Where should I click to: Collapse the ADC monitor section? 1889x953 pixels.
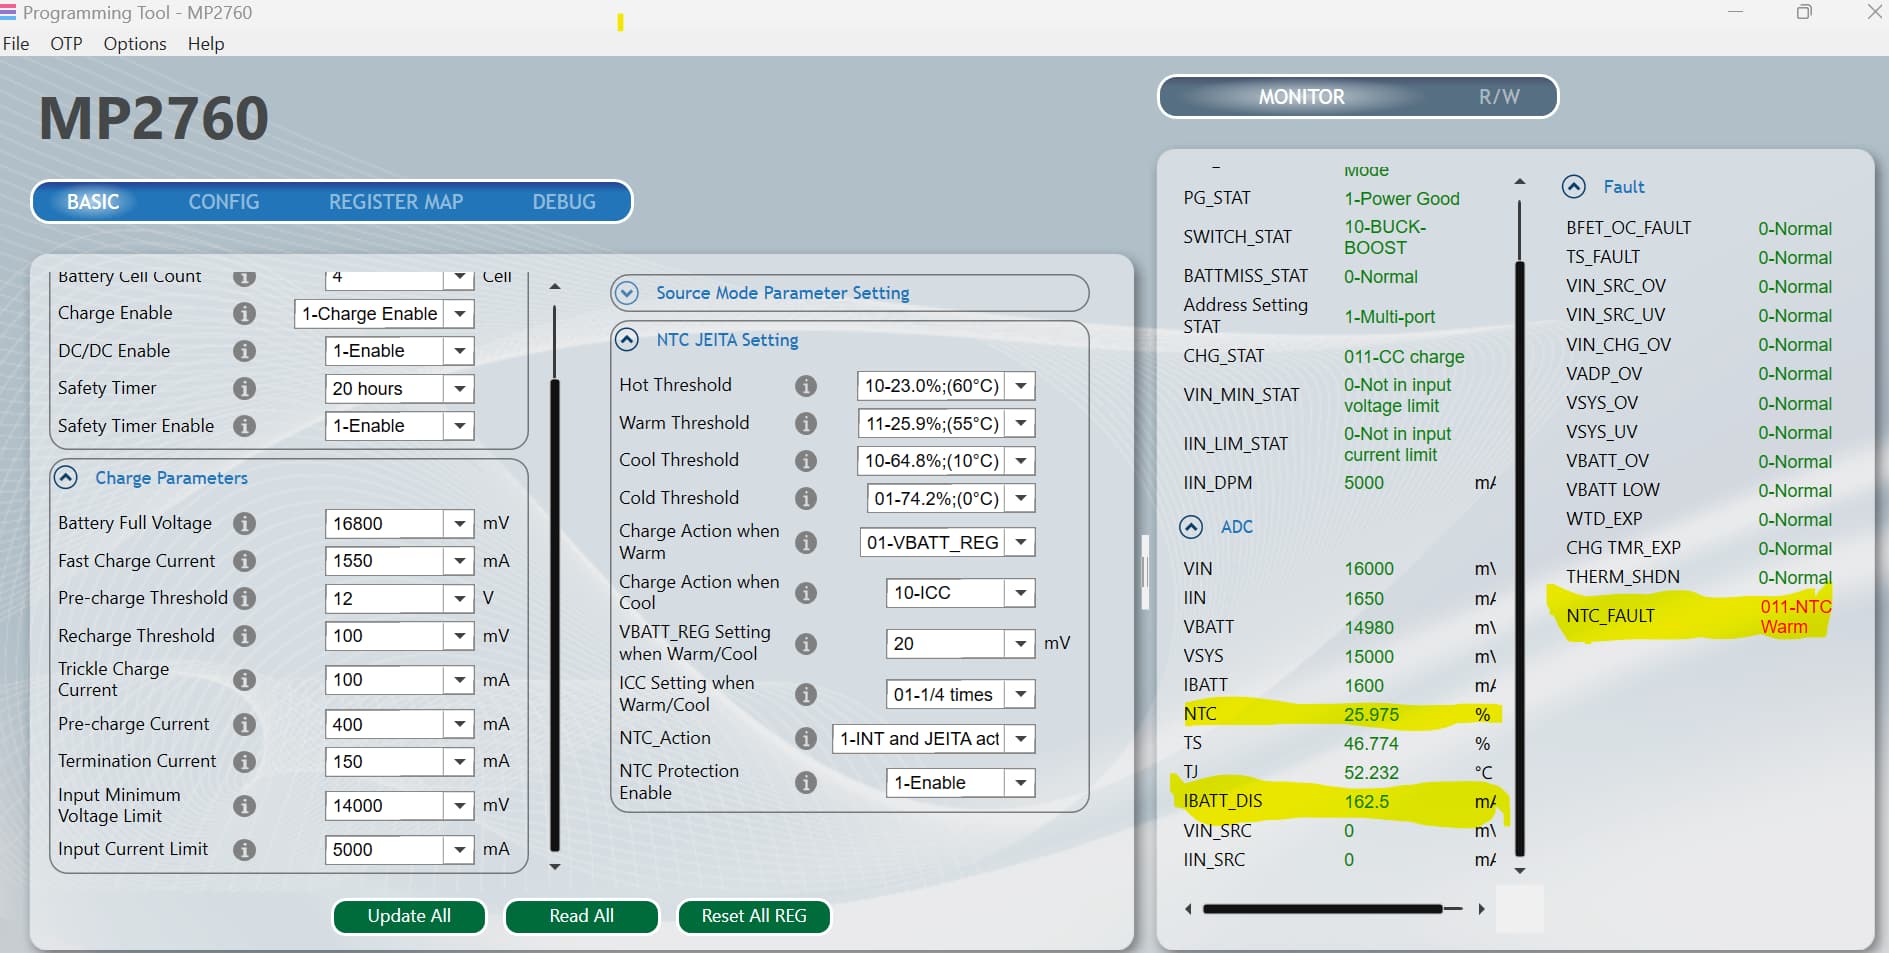coord(1191,527)
